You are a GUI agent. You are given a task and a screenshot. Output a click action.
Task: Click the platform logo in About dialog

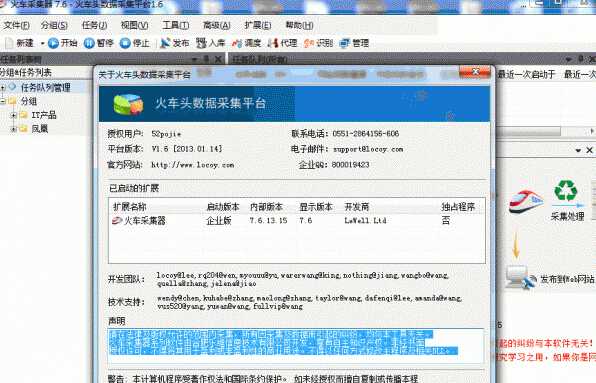pos(128,104)
